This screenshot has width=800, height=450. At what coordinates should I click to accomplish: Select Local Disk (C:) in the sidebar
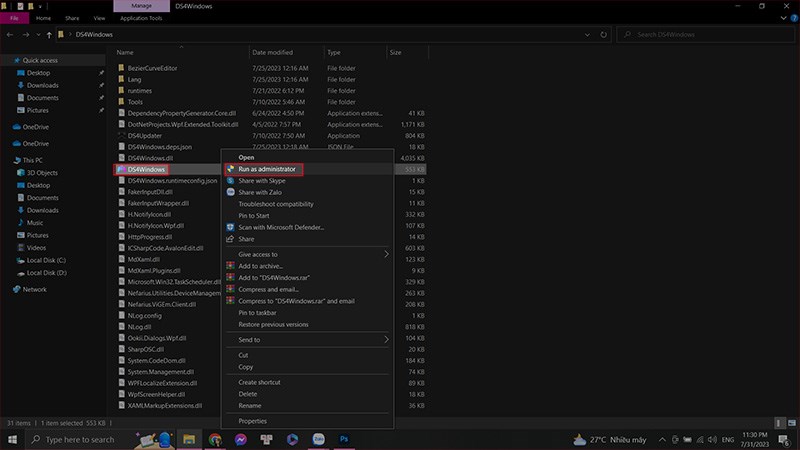(46, 259)
